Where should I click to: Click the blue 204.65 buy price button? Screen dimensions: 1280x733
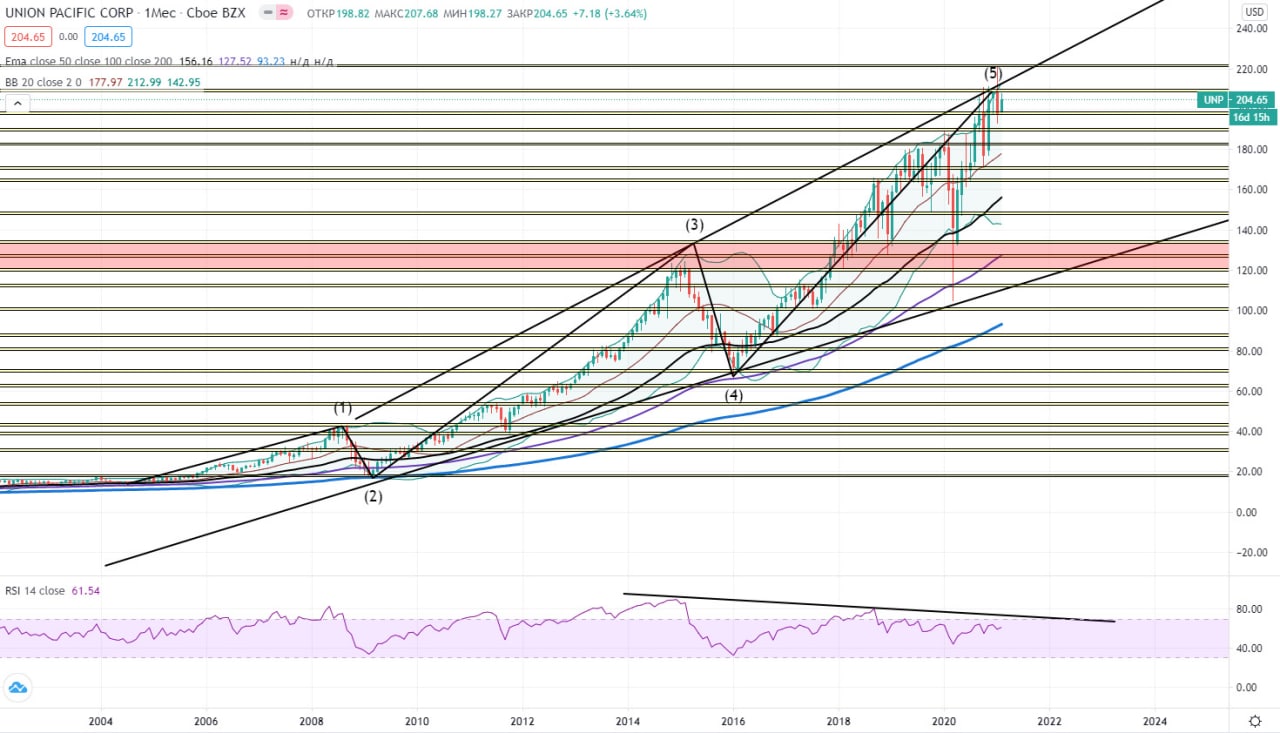click(107, 36)
